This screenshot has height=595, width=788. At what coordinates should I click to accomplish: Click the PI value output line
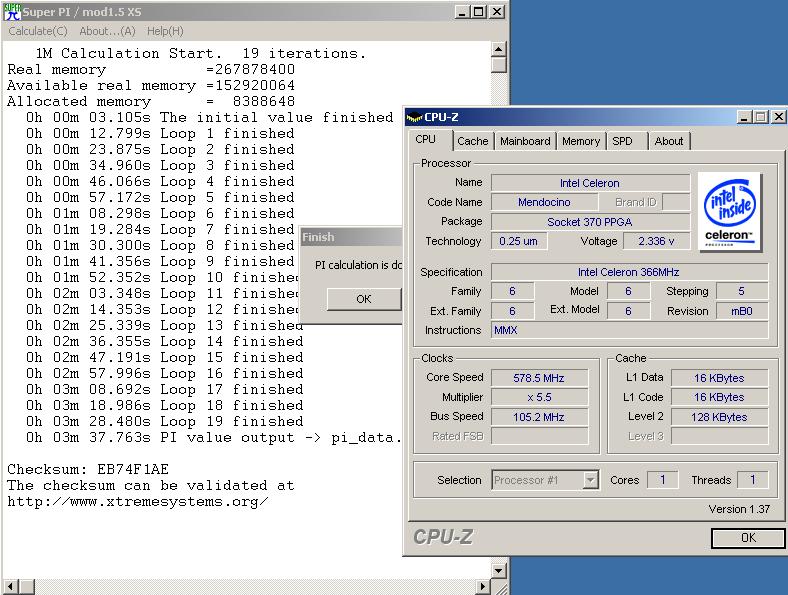click(x=214, y=437)
